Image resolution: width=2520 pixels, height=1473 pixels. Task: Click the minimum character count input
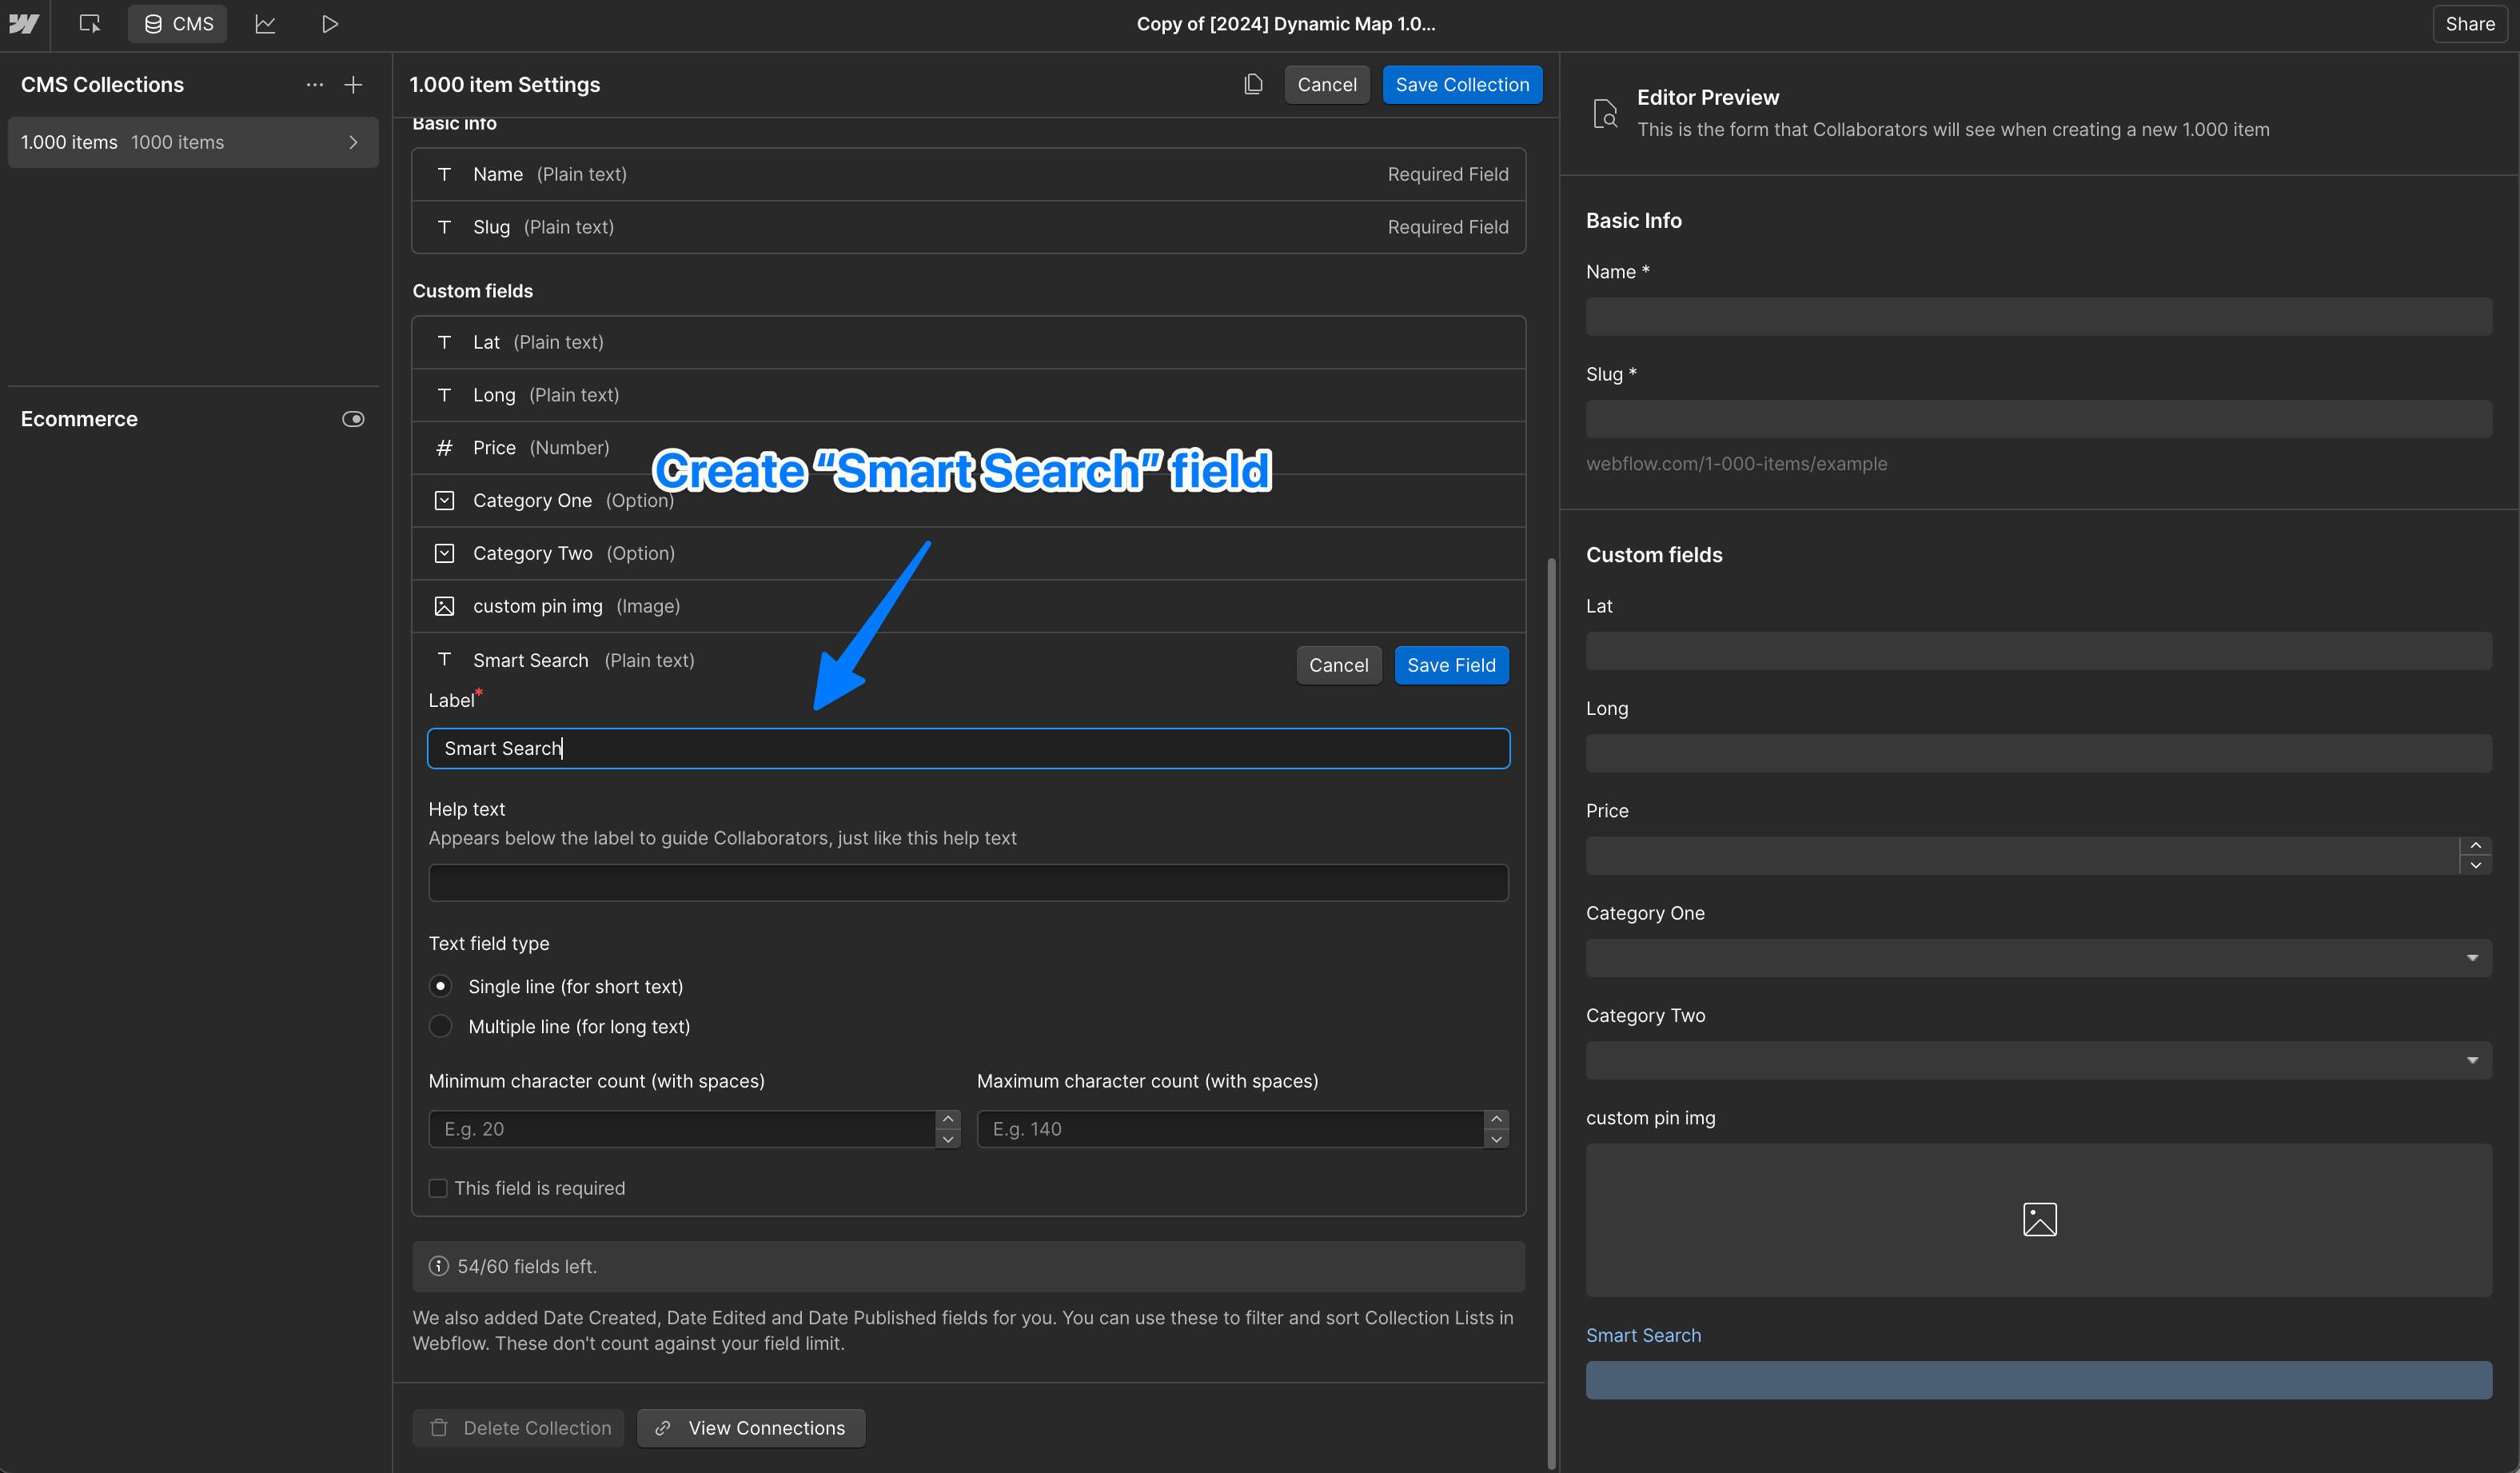click(x=682, y=1129)
